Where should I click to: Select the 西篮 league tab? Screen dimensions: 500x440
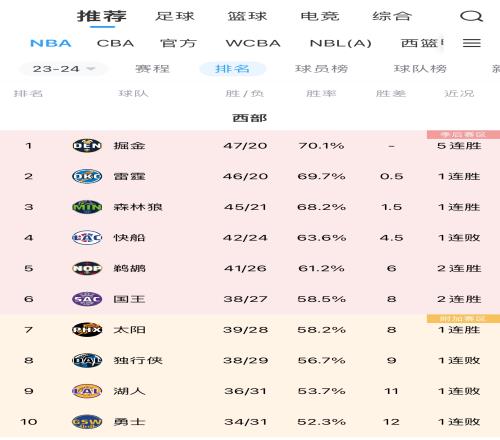[422, 43]
